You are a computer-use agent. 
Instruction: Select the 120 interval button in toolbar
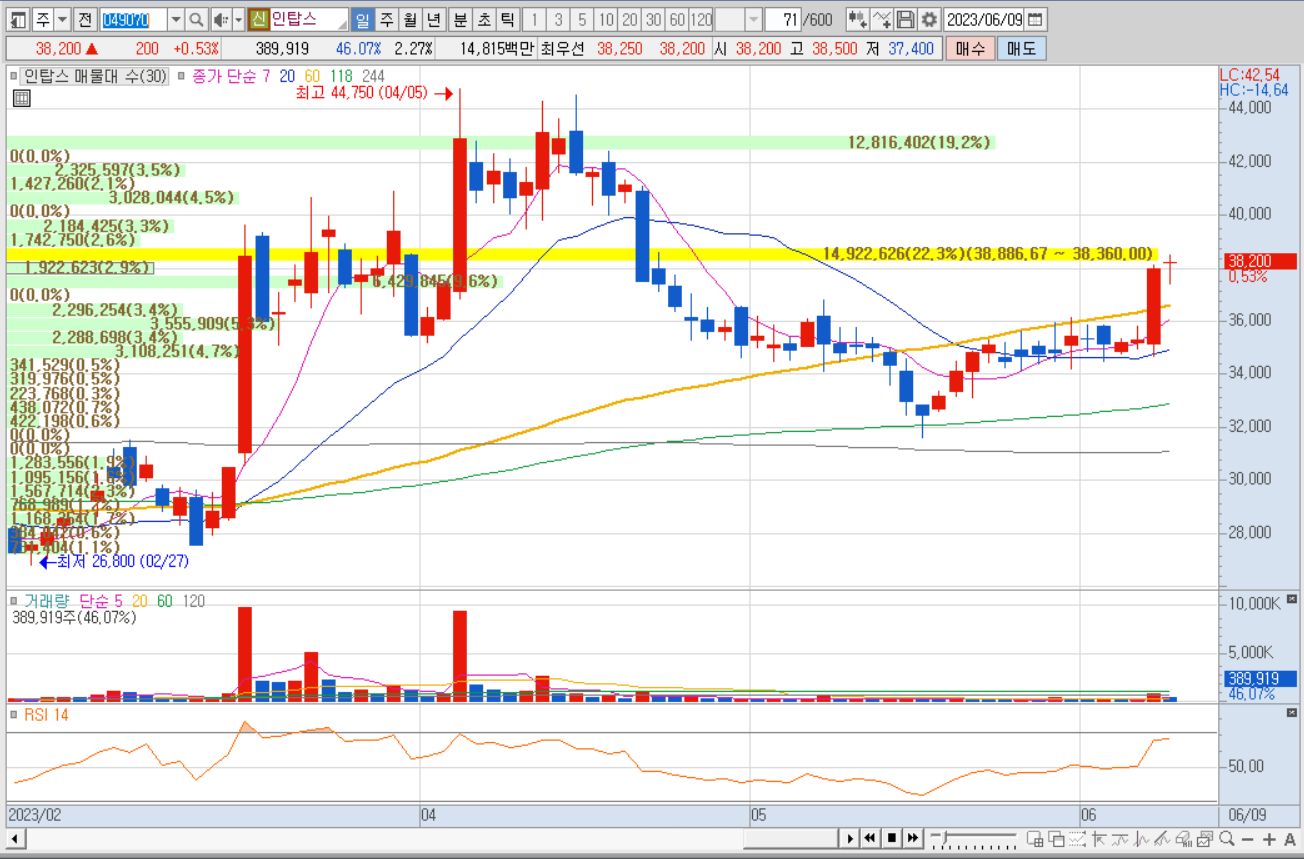point(701,19)
